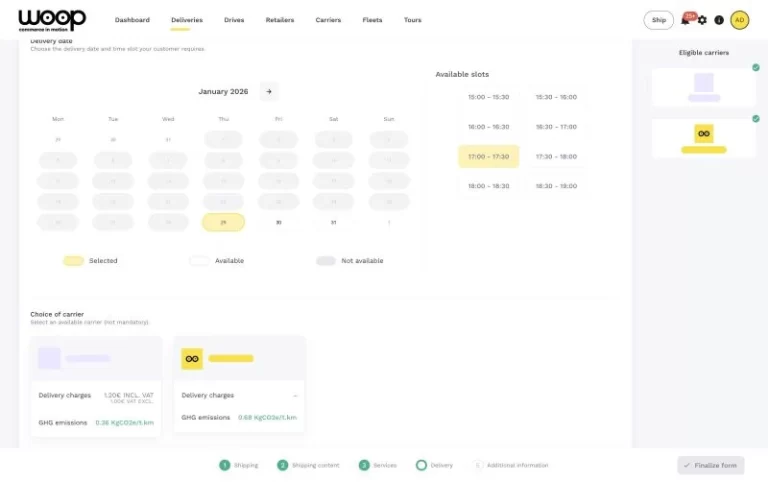Open the purple eligible carrier card
This screenshot has width=768, height=482.
[703, 87]
